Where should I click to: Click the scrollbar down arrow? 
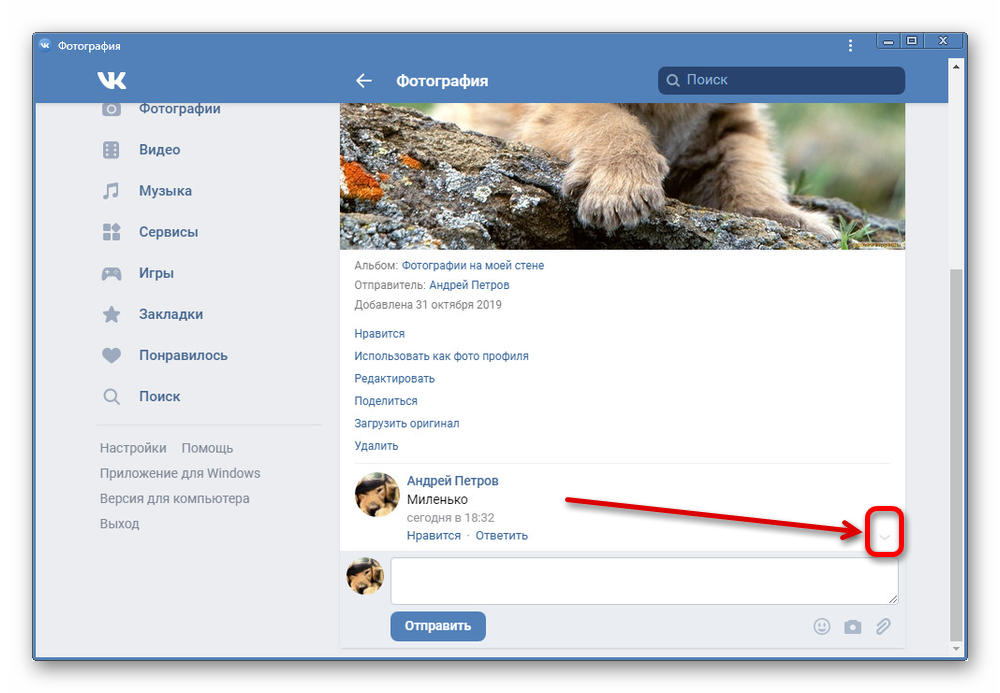pos(955,649)
